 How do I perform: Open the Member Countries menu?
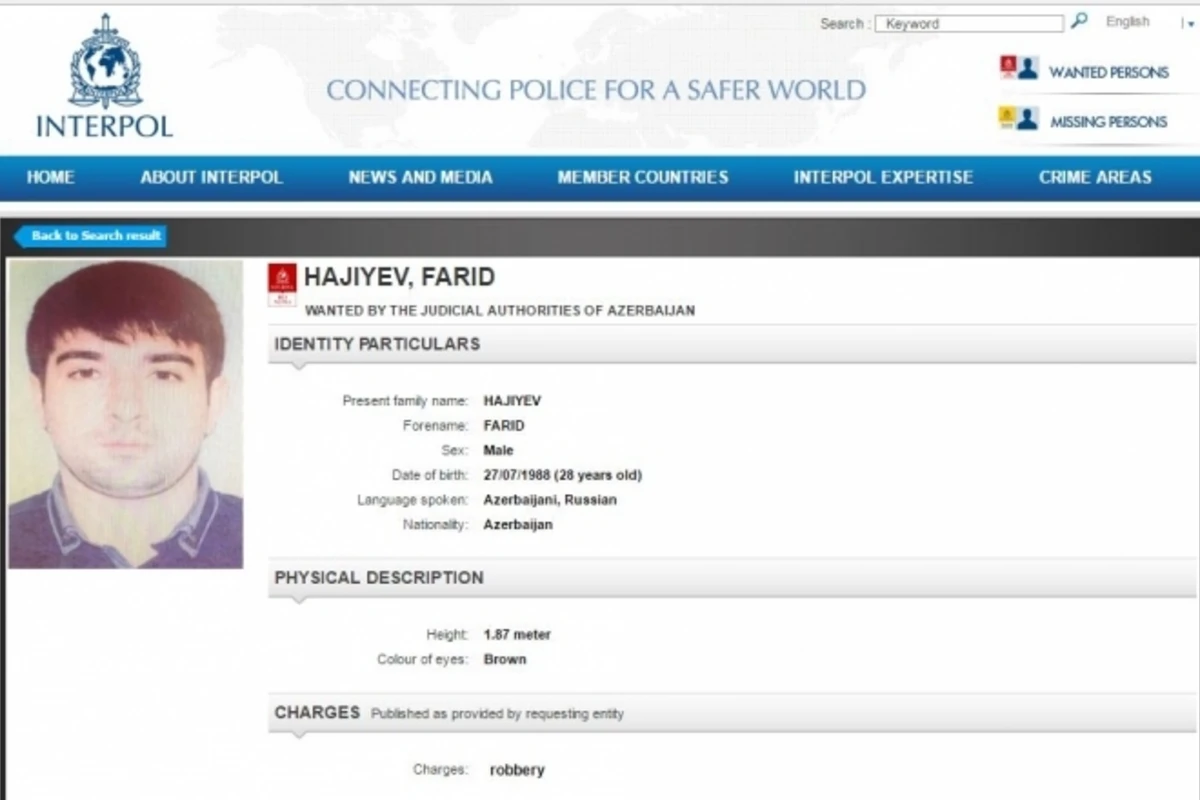point(643,178)
